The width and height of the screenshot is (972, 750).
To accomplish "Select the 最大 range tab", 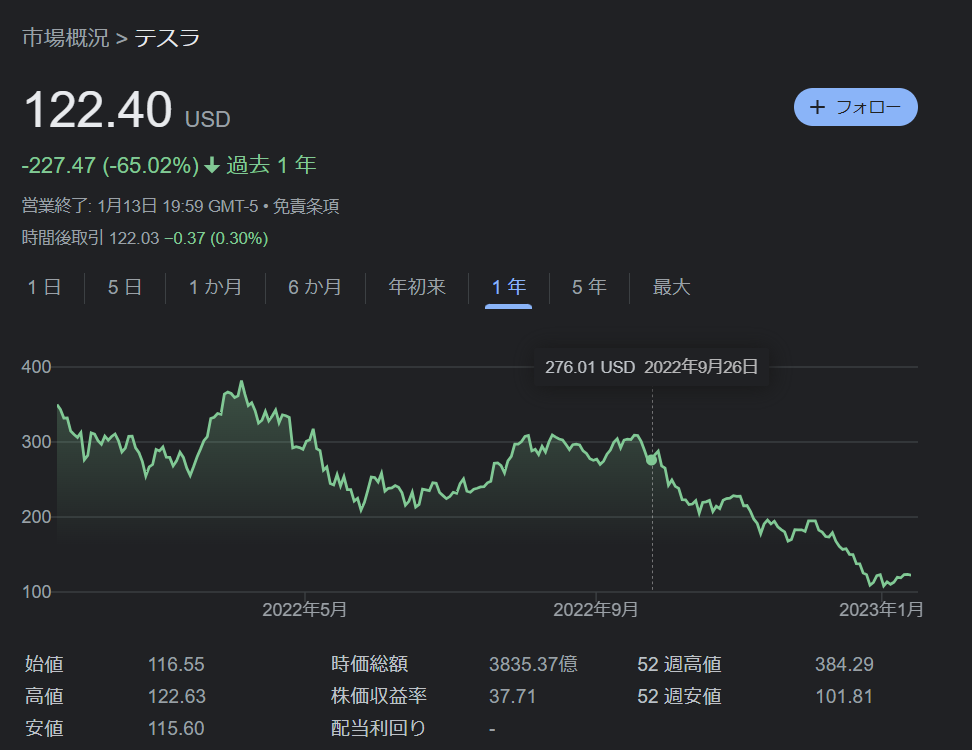I will coord(671,287).
